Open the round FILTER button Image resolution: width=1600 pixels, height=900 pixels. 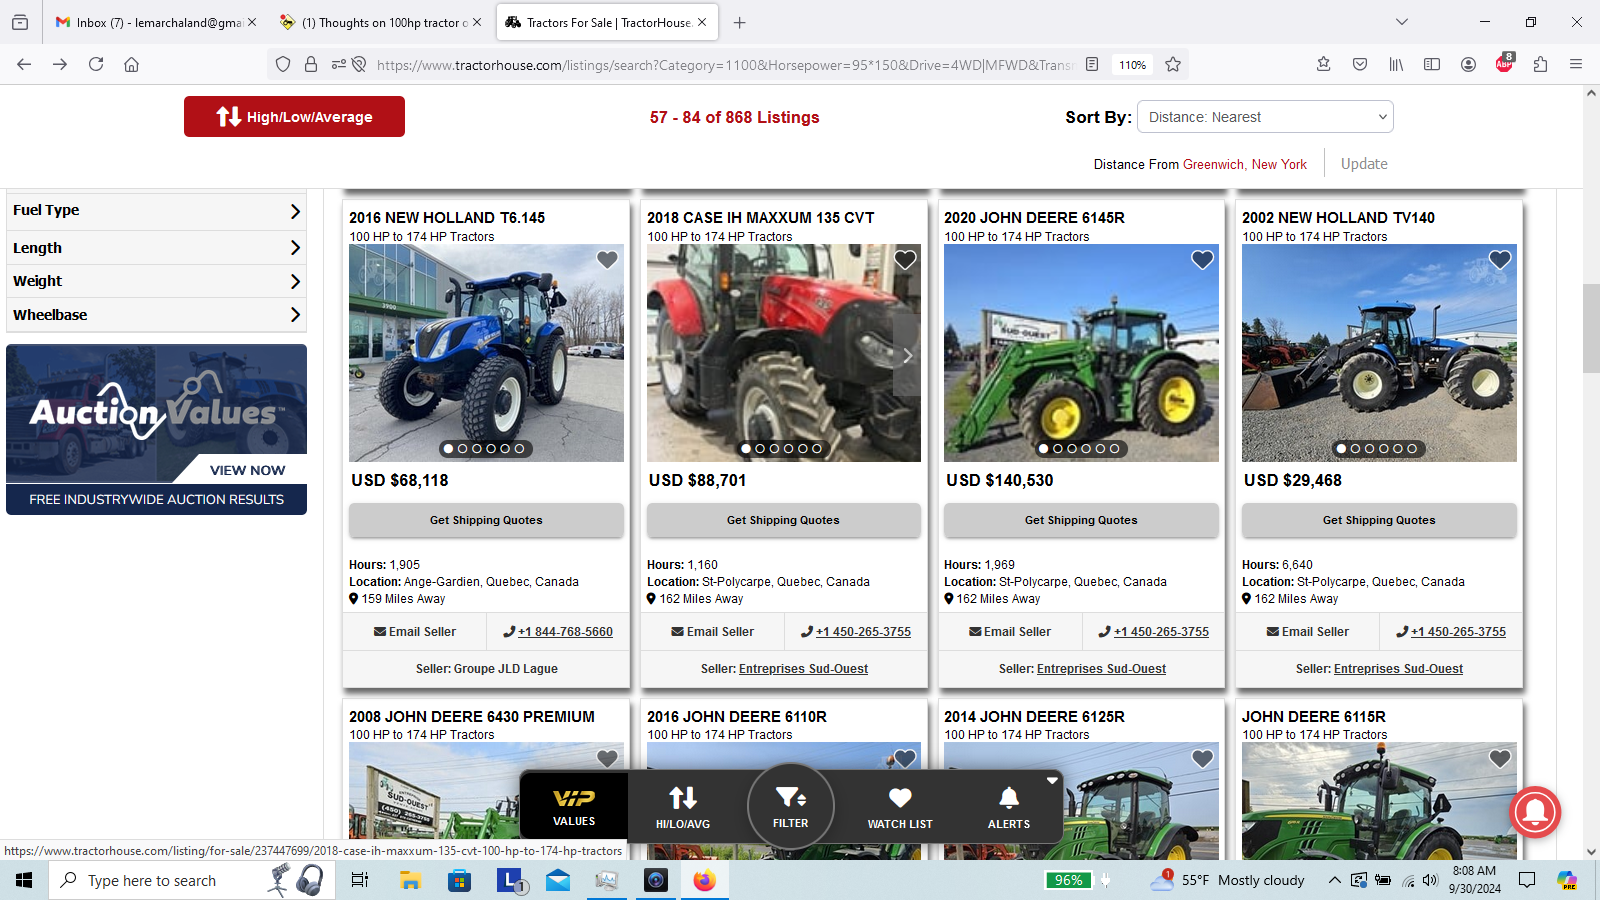coord(791,806)
